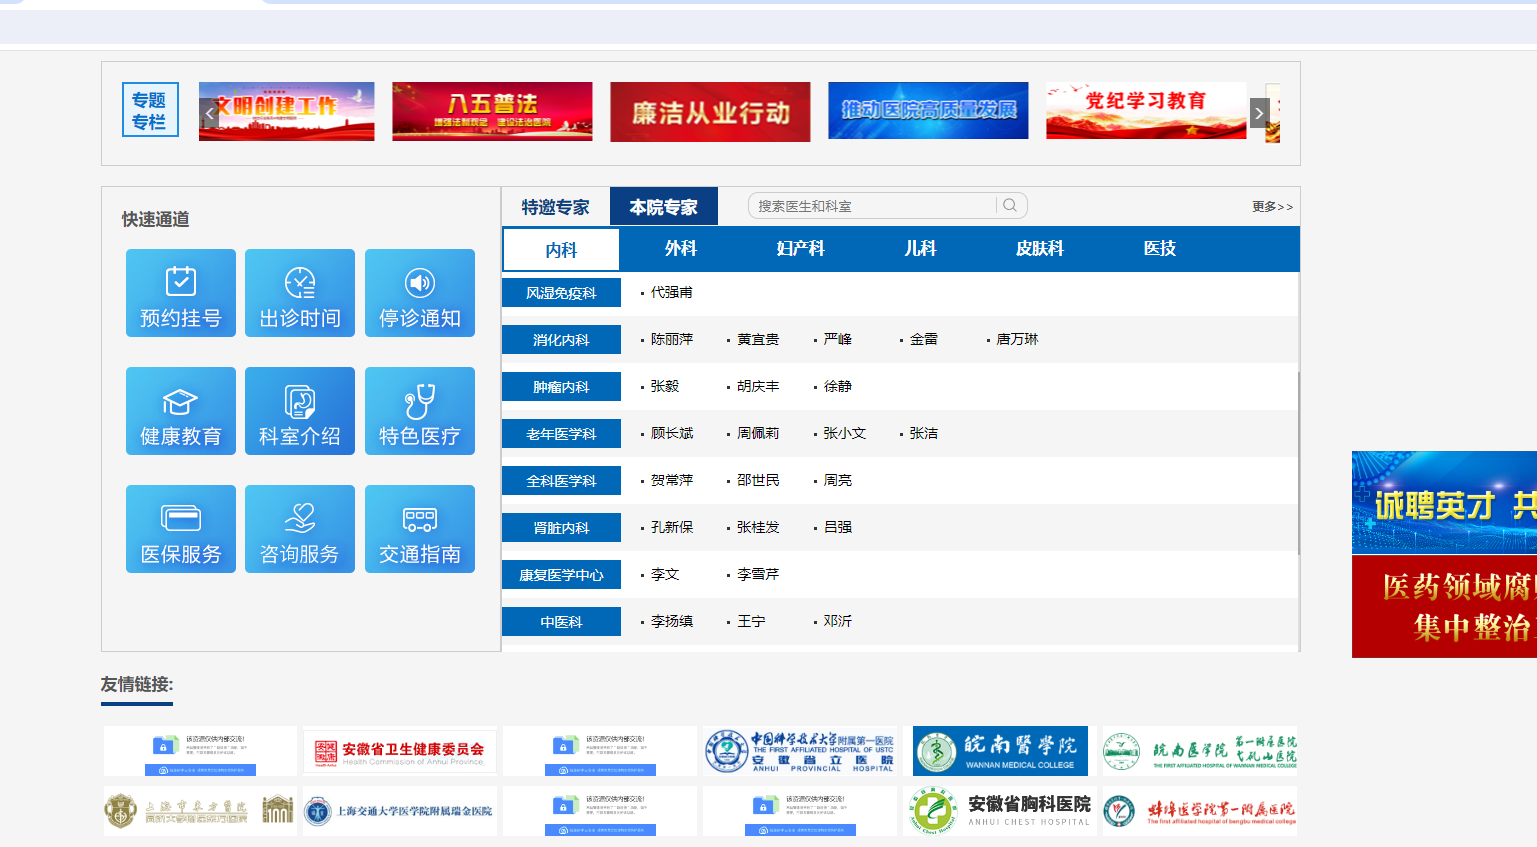
Task: Open doctor 贺常萍's profile
Action: click(x=672, y=480)
